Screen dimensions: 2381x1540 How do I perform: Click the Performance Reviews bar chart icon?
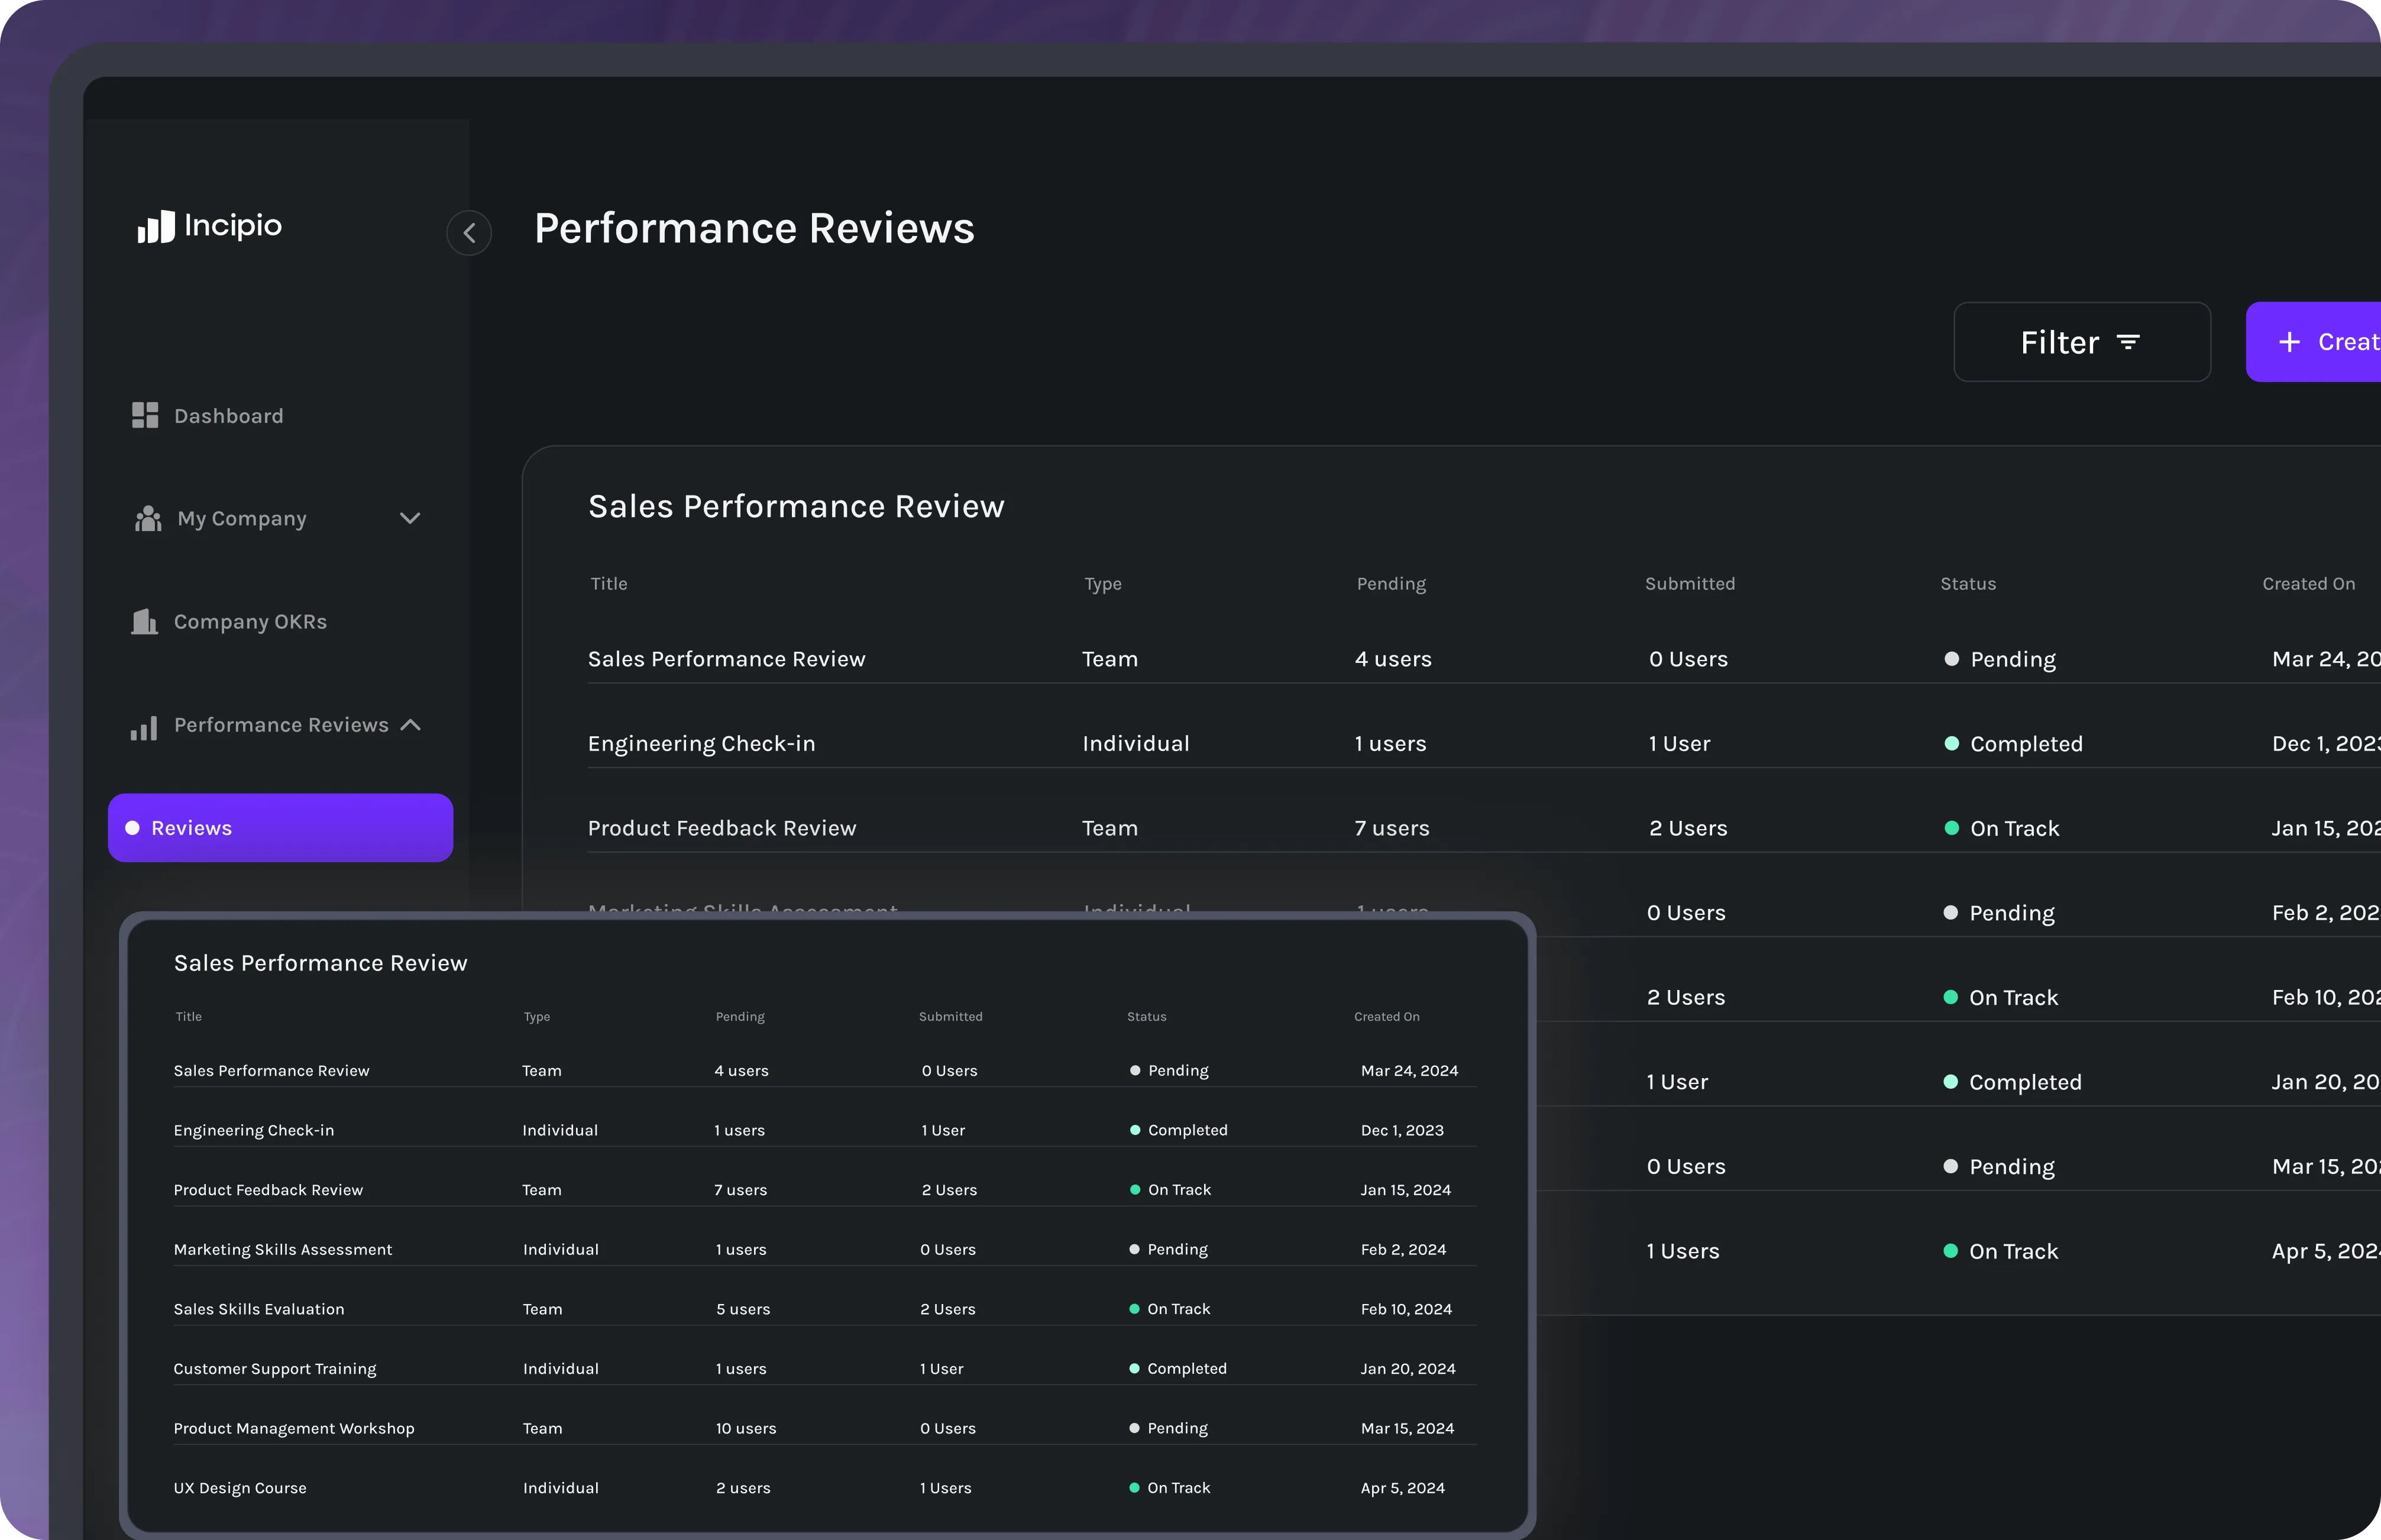144,727
